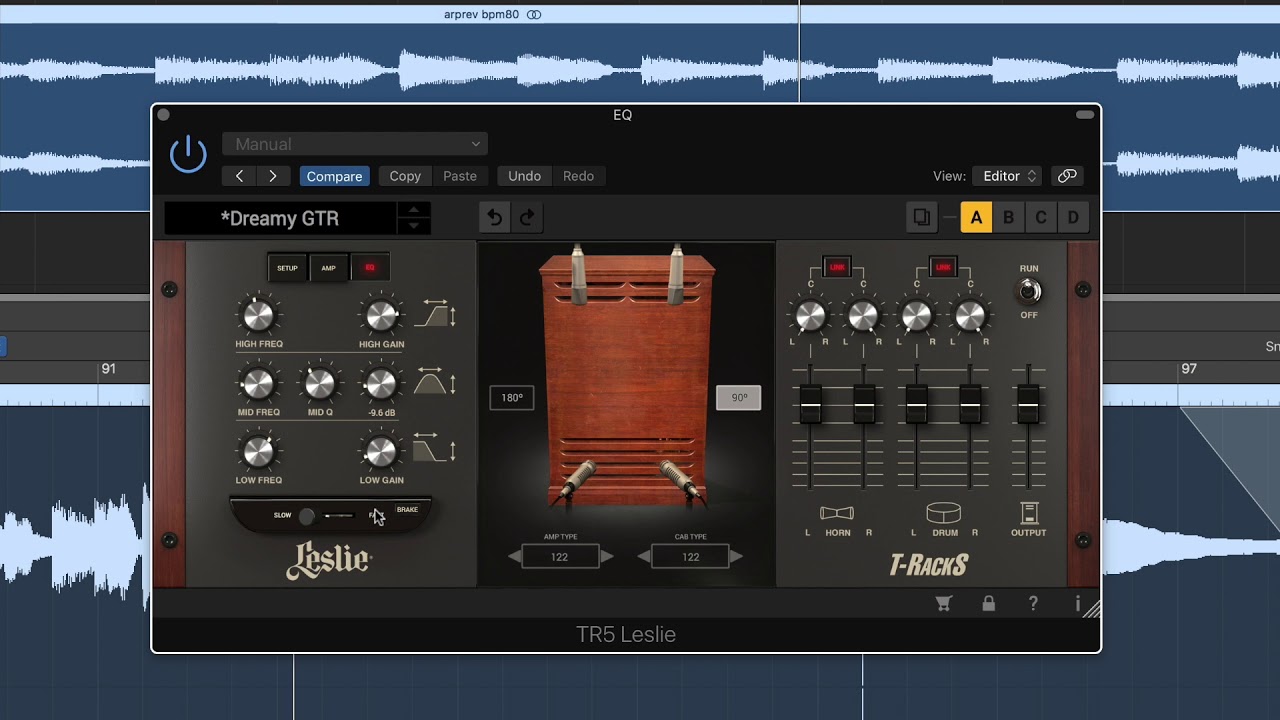Click the horn icon above HORN label

coord(837,513)
